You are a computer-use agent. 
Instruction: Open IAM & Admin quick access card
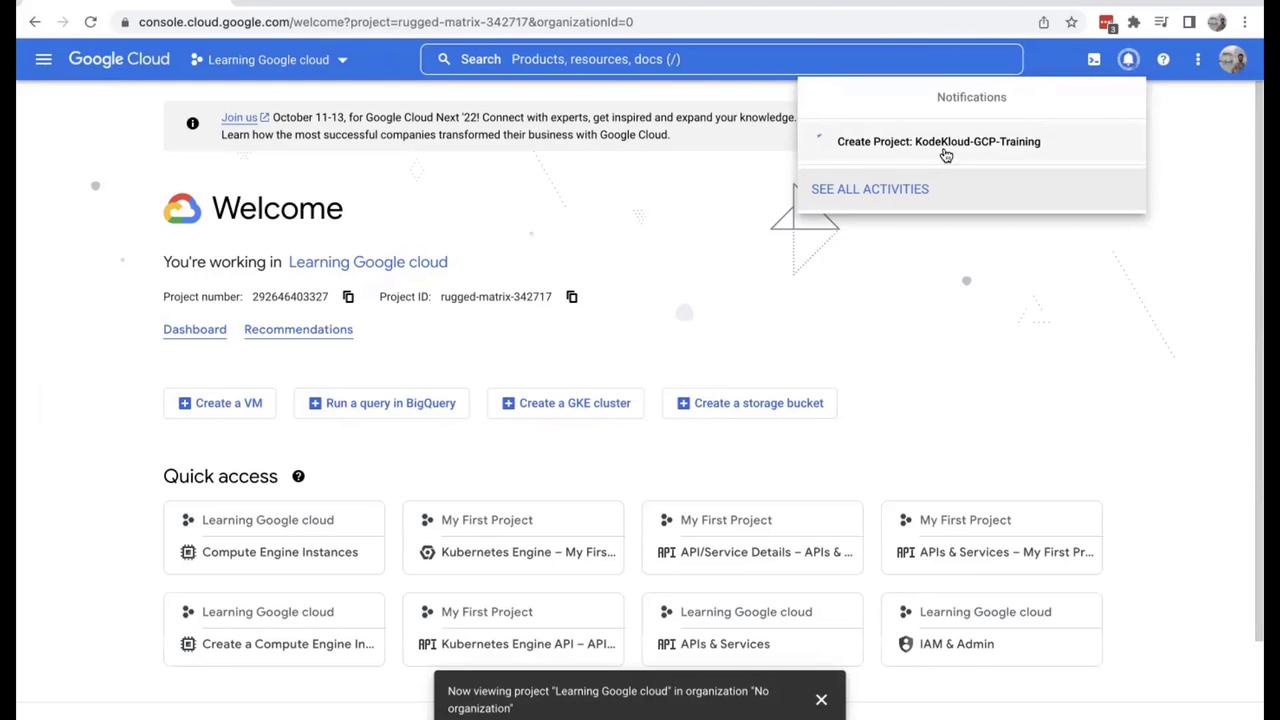tap(991, 629)
